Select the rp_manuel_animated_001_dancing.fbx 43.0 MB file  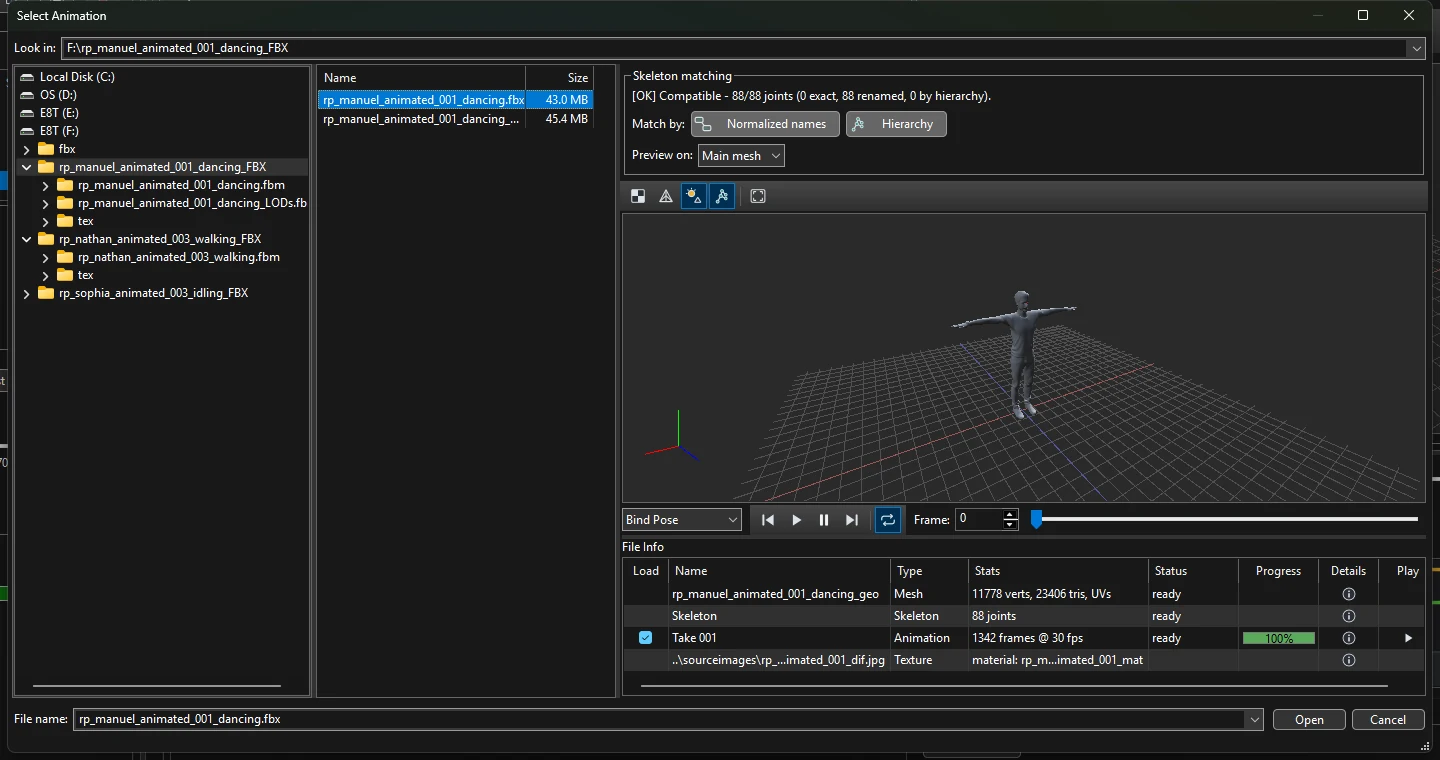(x=456, y=100)
